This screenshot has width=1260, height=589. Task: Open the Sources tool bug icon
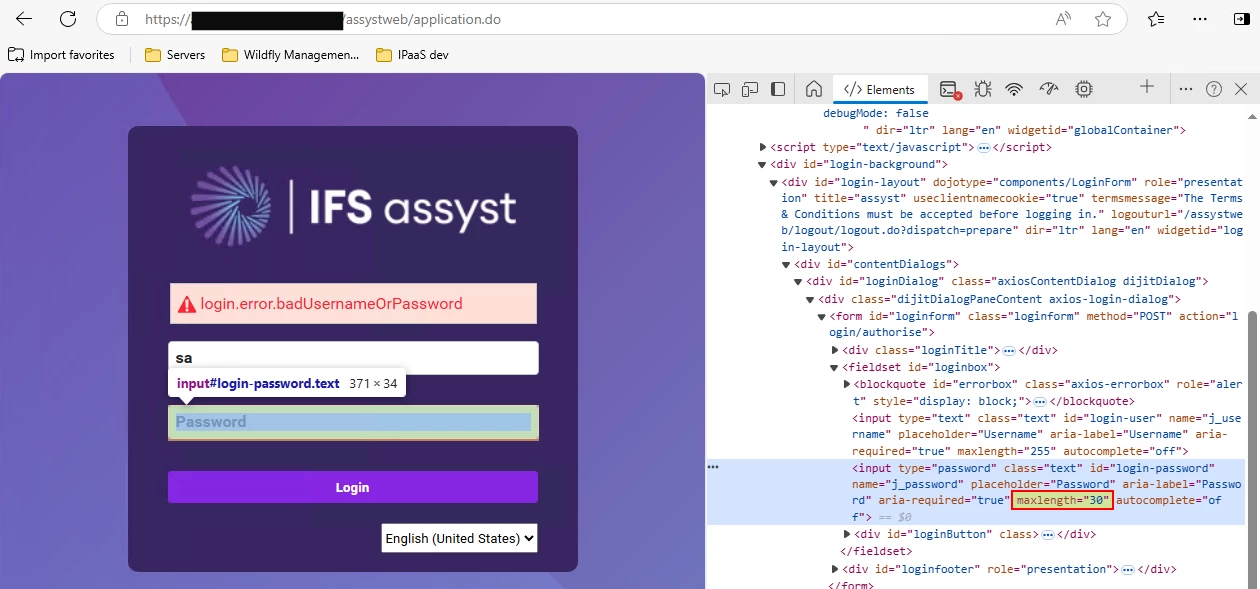[982, 89]
